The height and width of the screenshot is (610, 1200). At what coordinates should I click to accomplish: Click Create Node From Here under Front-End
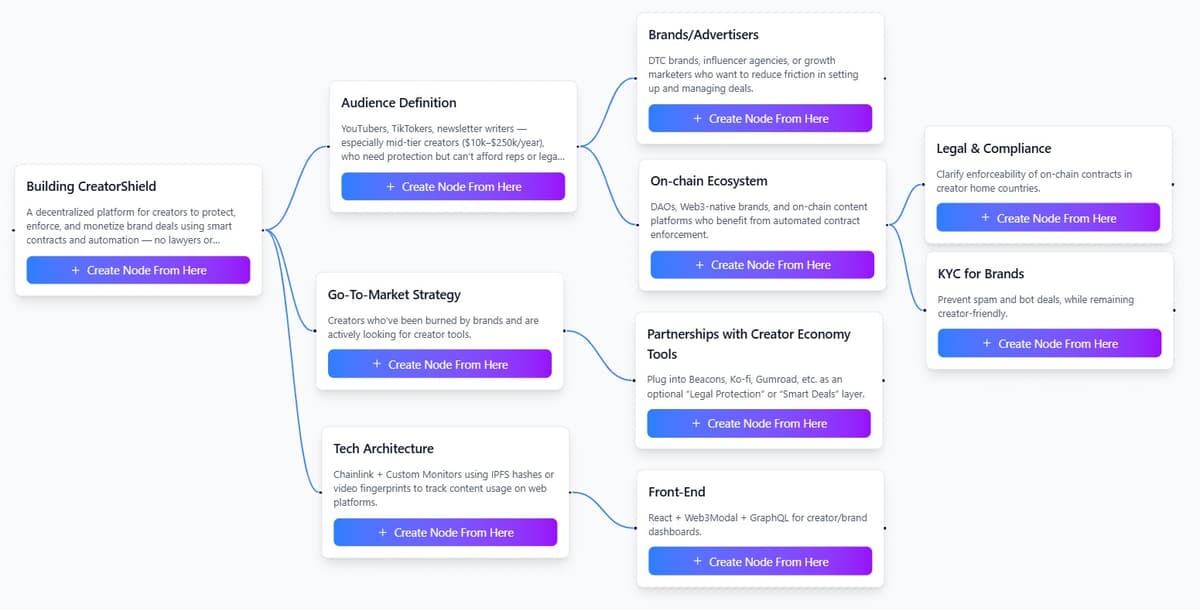tap(760, 562)
